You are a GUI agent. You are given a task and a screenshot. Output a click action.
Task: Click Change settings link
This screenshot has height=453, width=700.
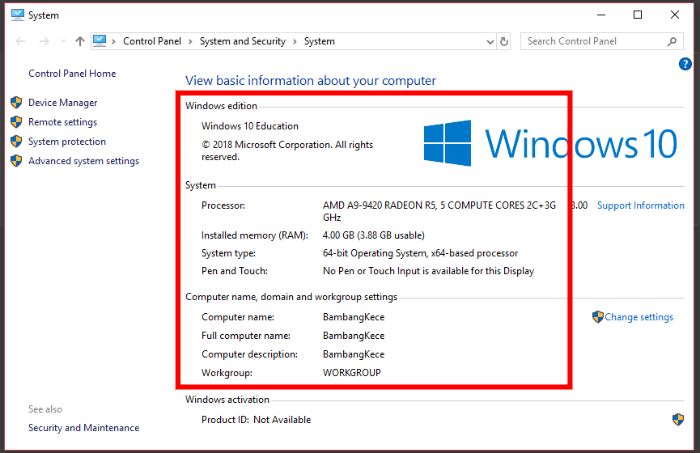(639, 317)
